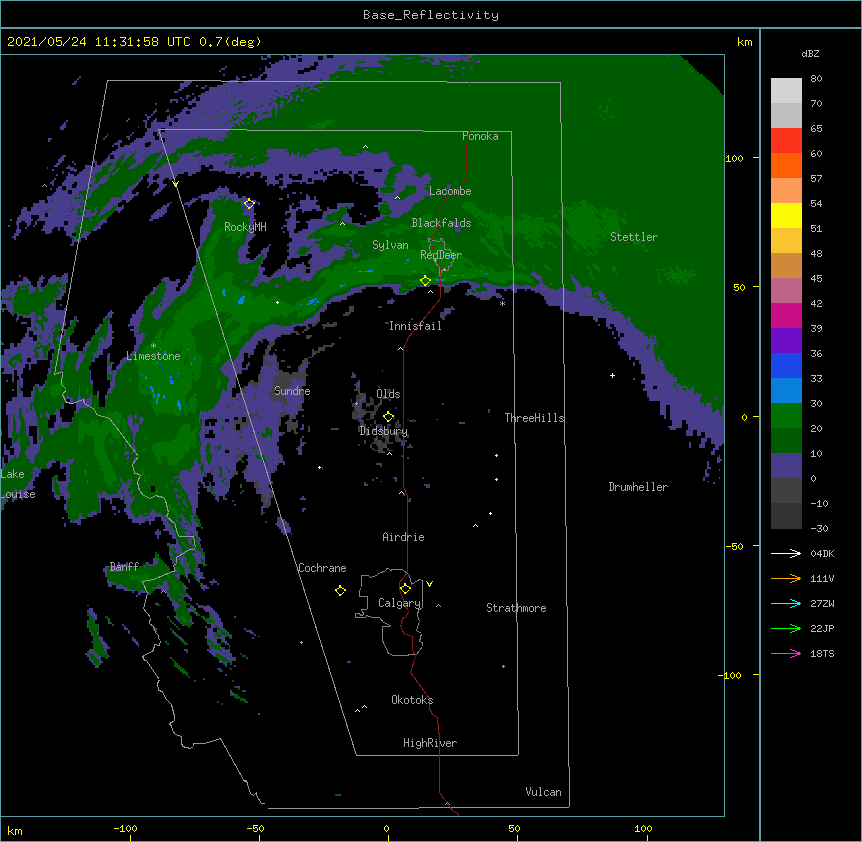
Task: Click the HighRiver city label
Action: coord(430,743)
